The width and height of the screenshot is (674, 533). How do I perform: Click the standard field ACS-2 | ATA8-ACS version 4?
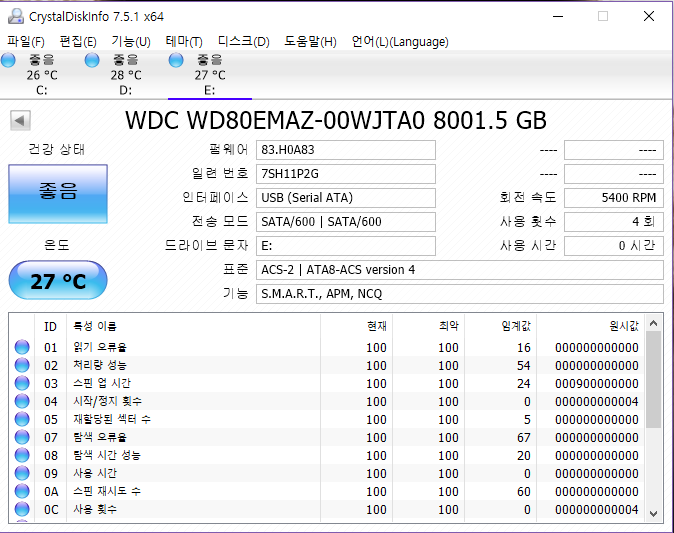click(x=460, y=270)
